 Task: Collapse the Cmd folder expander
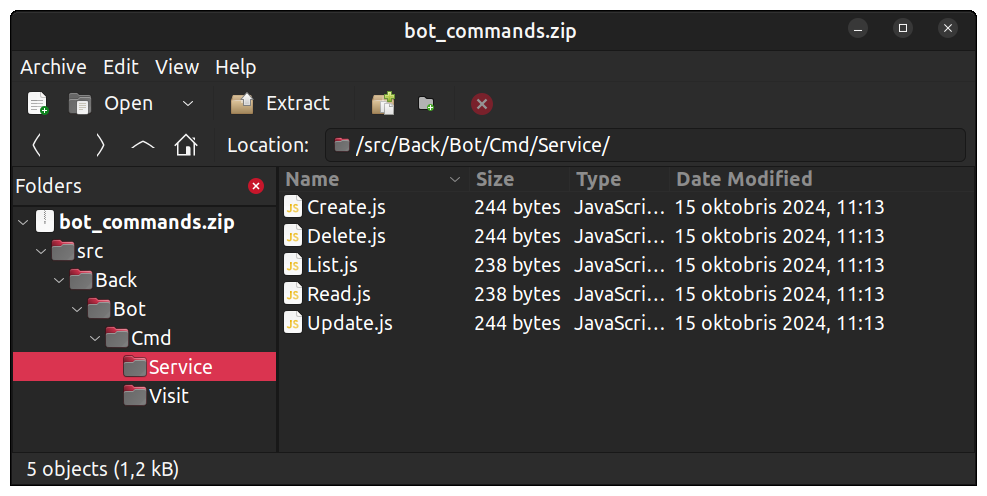(x=95, y=338)
